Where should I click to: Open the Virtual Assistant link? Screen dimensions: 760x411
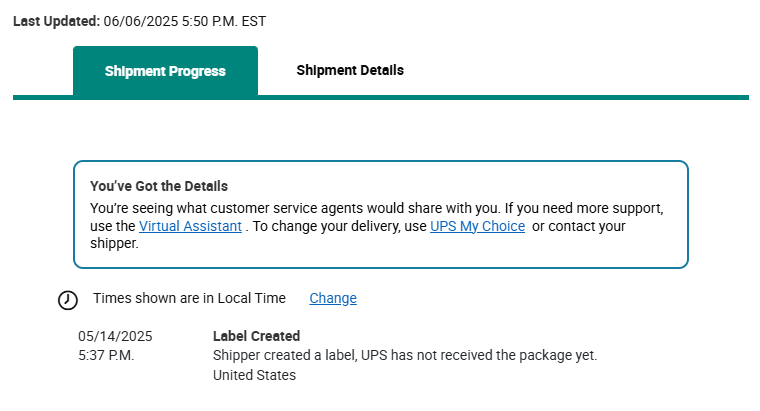pyautogui.click(x=190, y=227)
